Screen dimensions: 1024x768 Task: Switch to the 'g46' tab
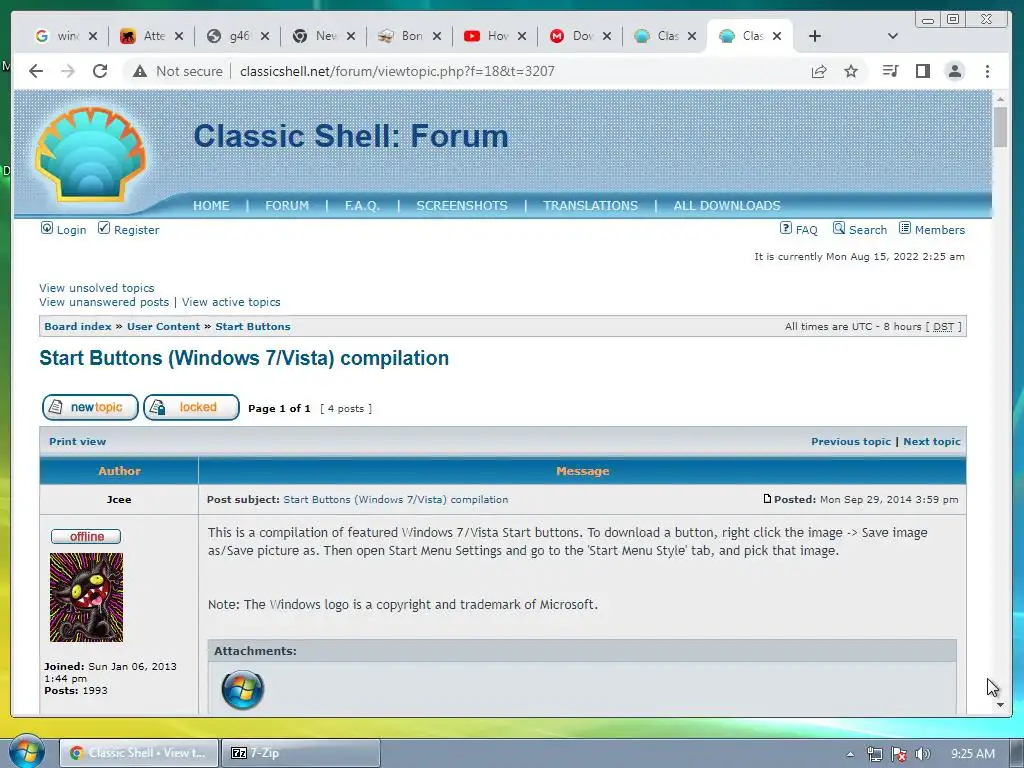236,36
